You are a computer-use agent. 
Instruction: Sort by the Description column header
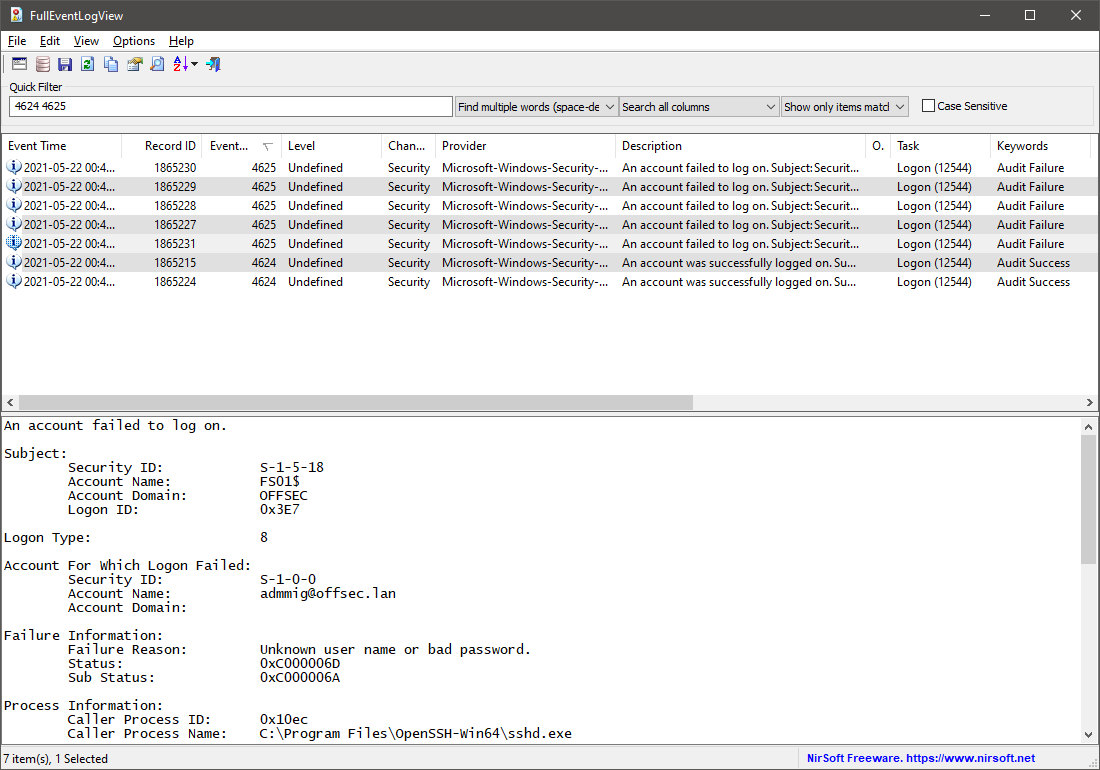[x=741, y=146]
